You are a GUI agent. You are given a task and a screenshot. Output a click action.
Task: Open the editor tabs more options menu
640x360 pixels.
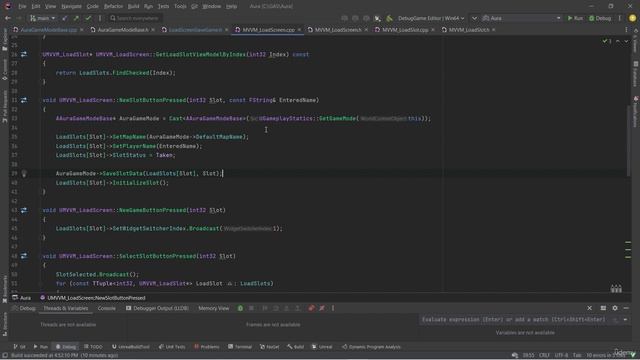coord(626,30)
